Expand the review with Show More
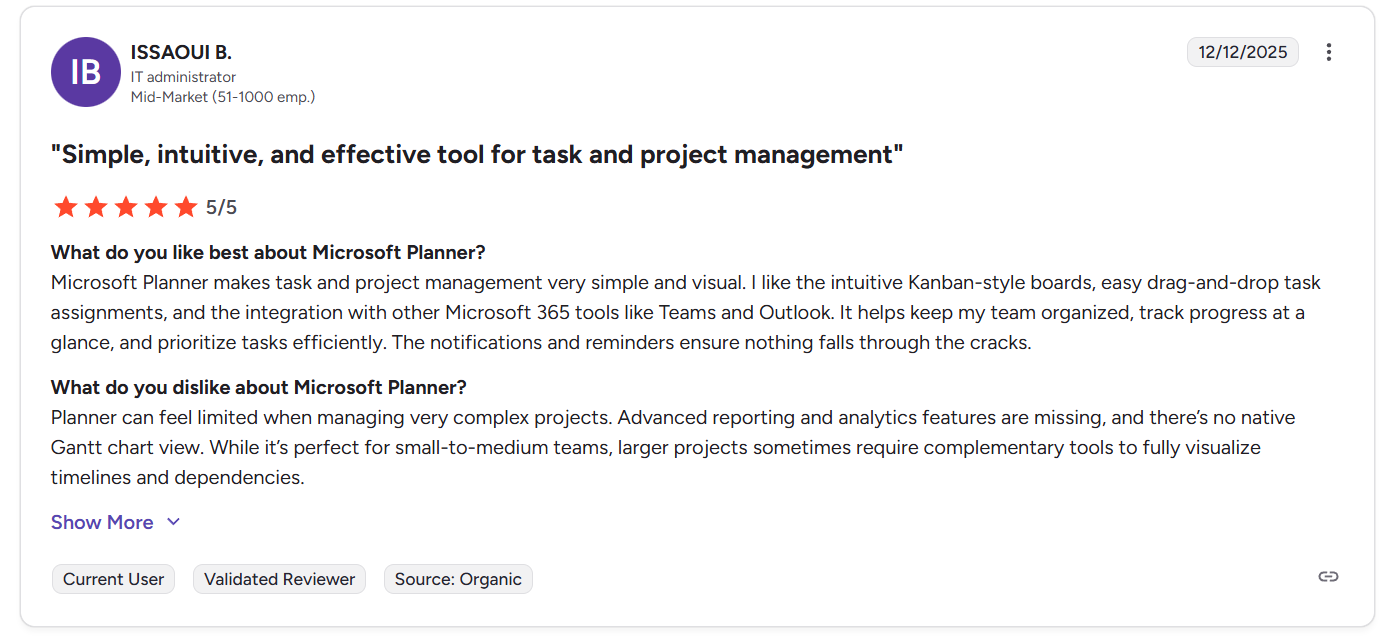Image resolution: width=1400 pixels, height=643 pixels. pyautogui.click(x=102, y=522)
